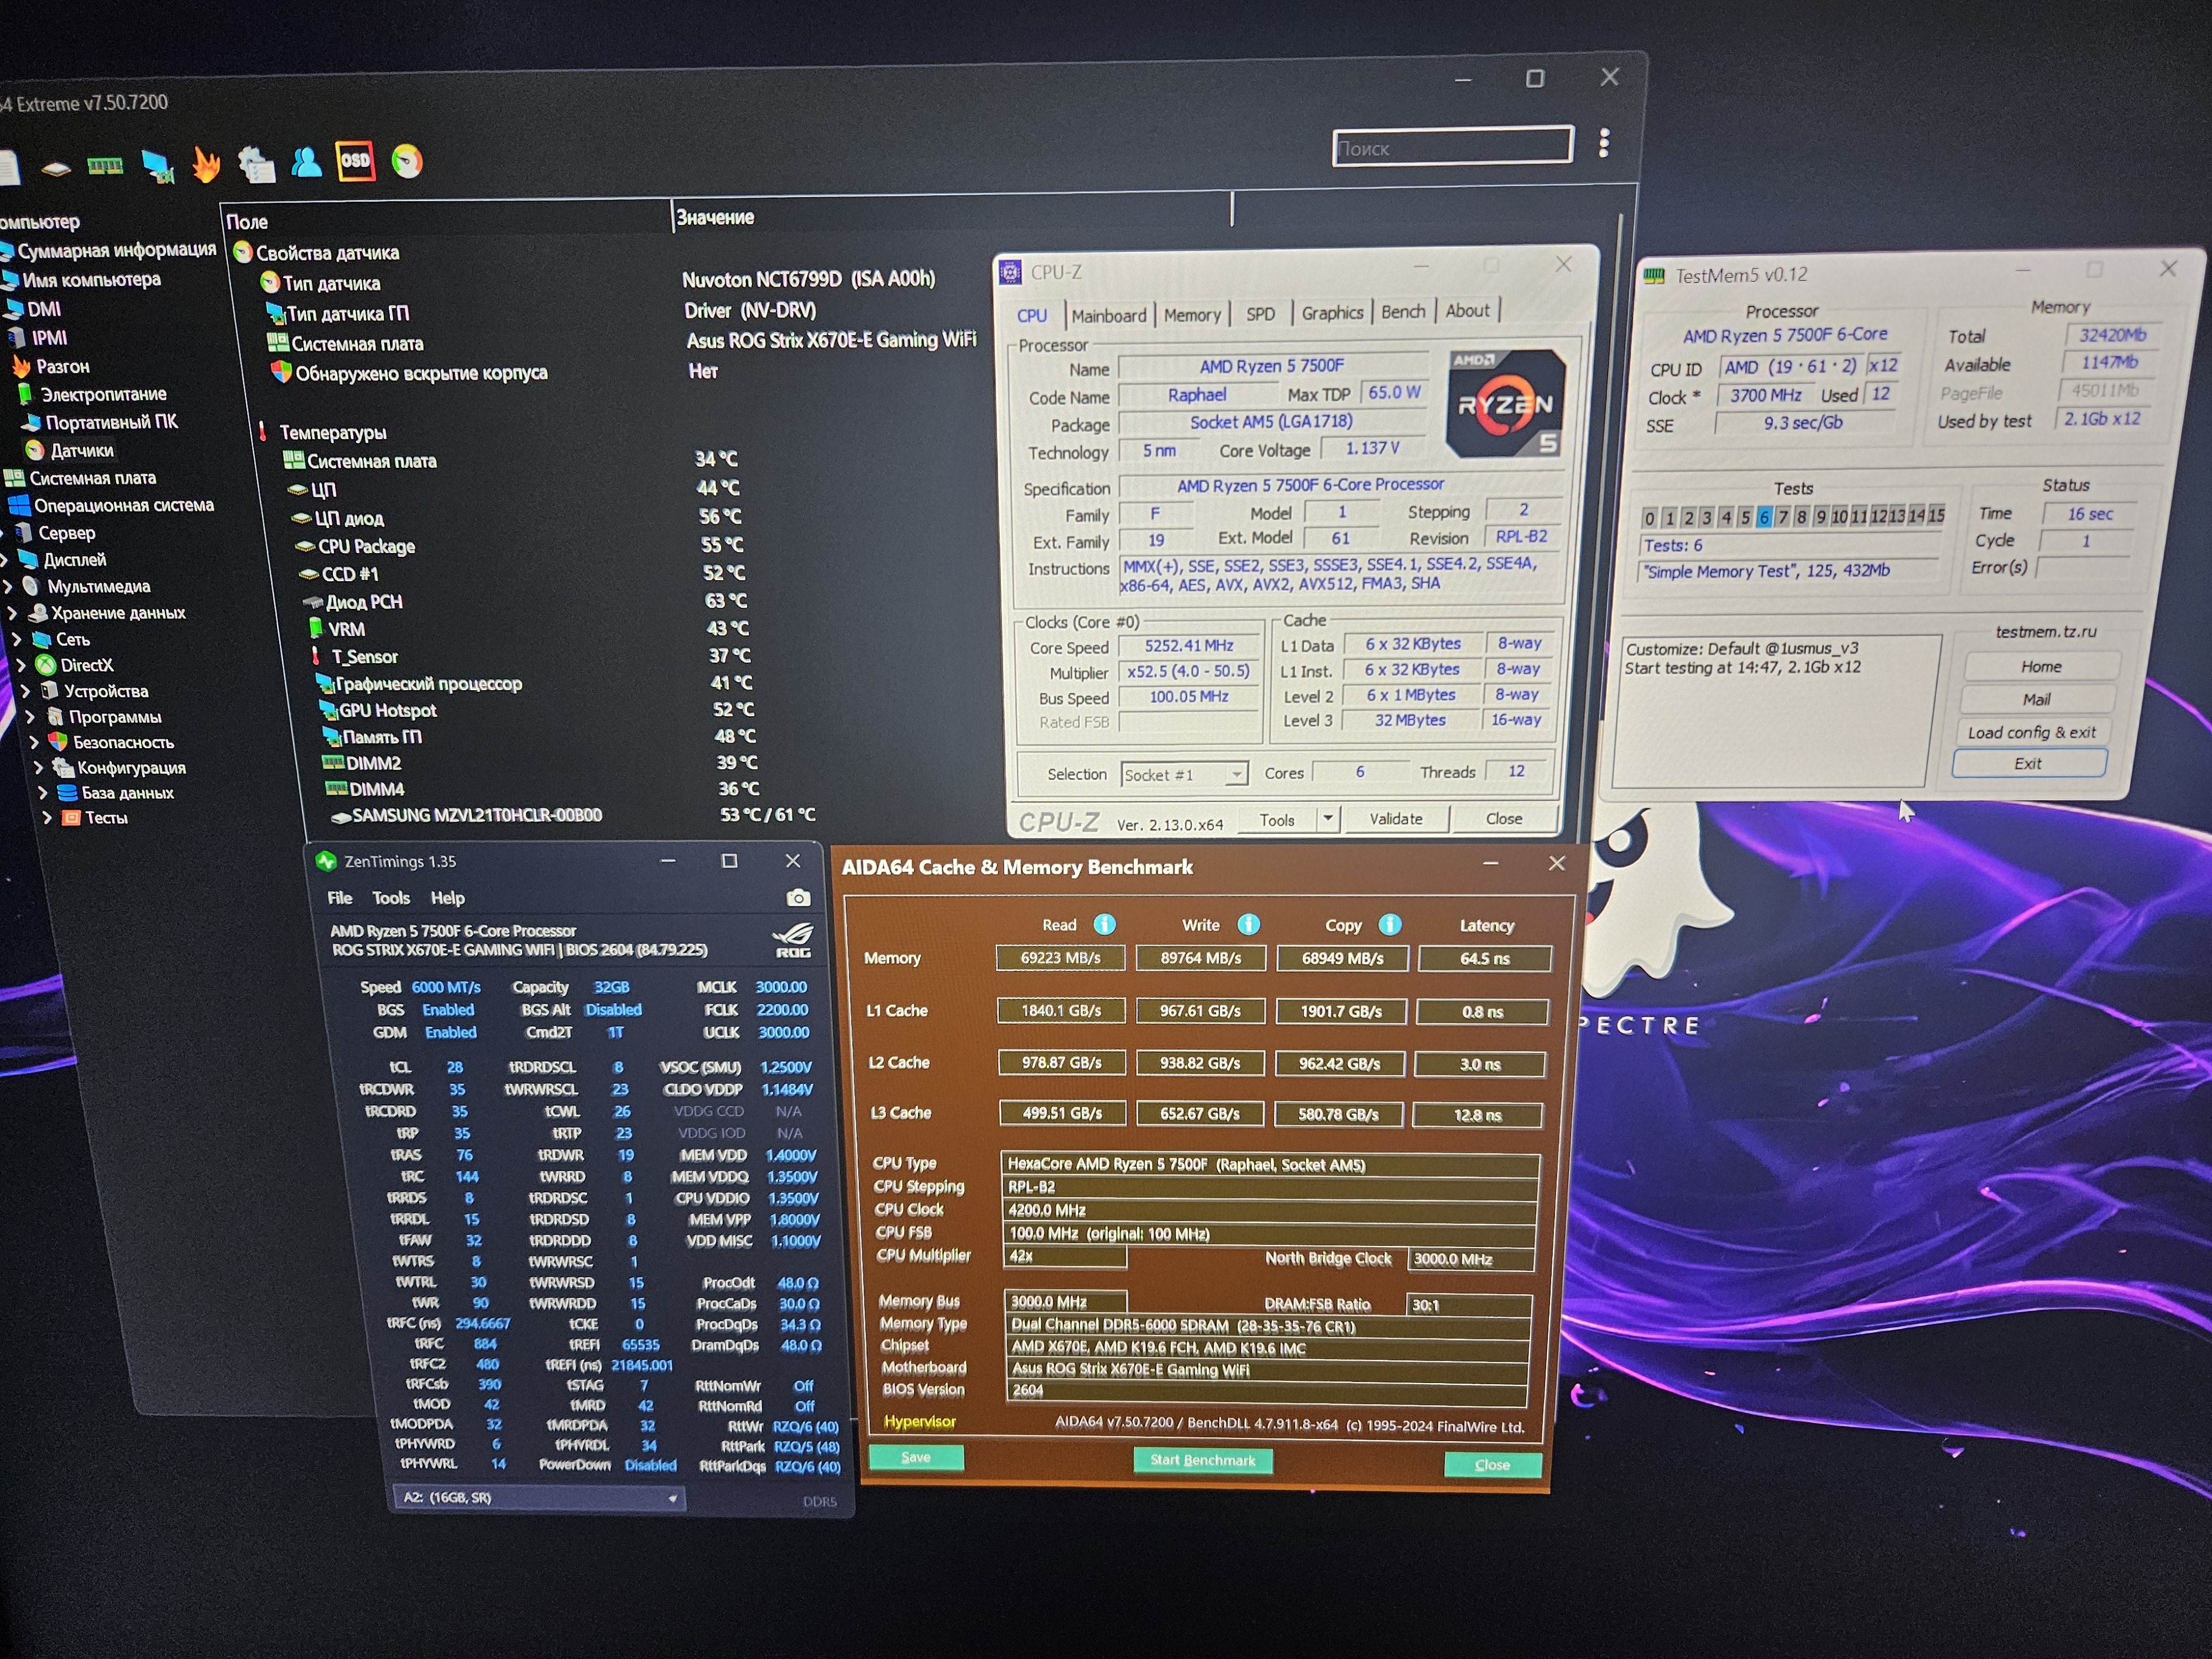This screenshot has height=1659, width=2212.
Task: Select test number 6 box in TestMem5
Action: click(x=1764, y=517)
